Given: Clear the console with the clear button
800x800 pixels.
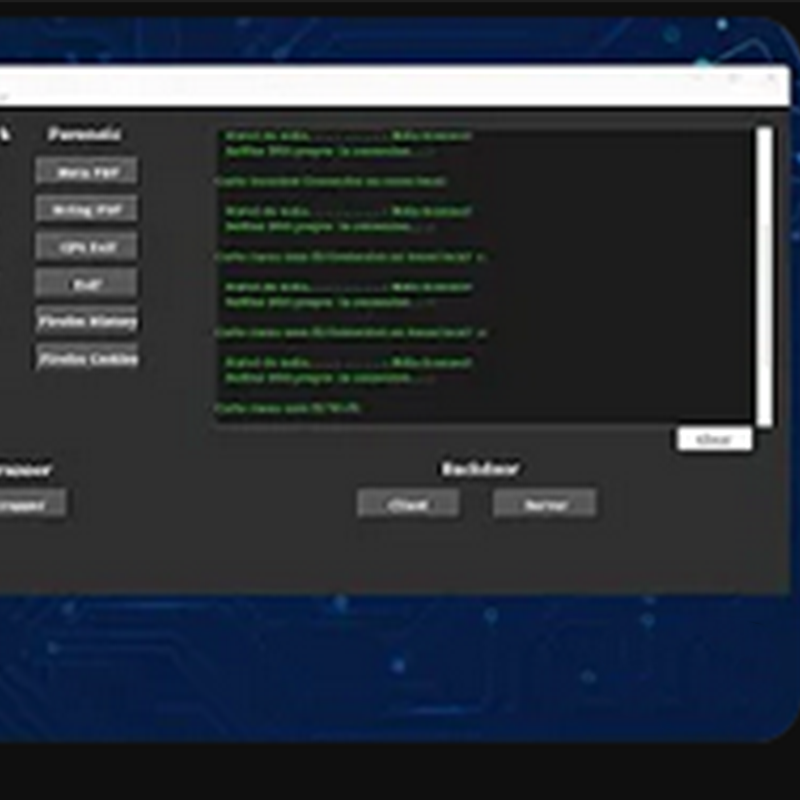Looking at the screenshot, I should (714, 439).
